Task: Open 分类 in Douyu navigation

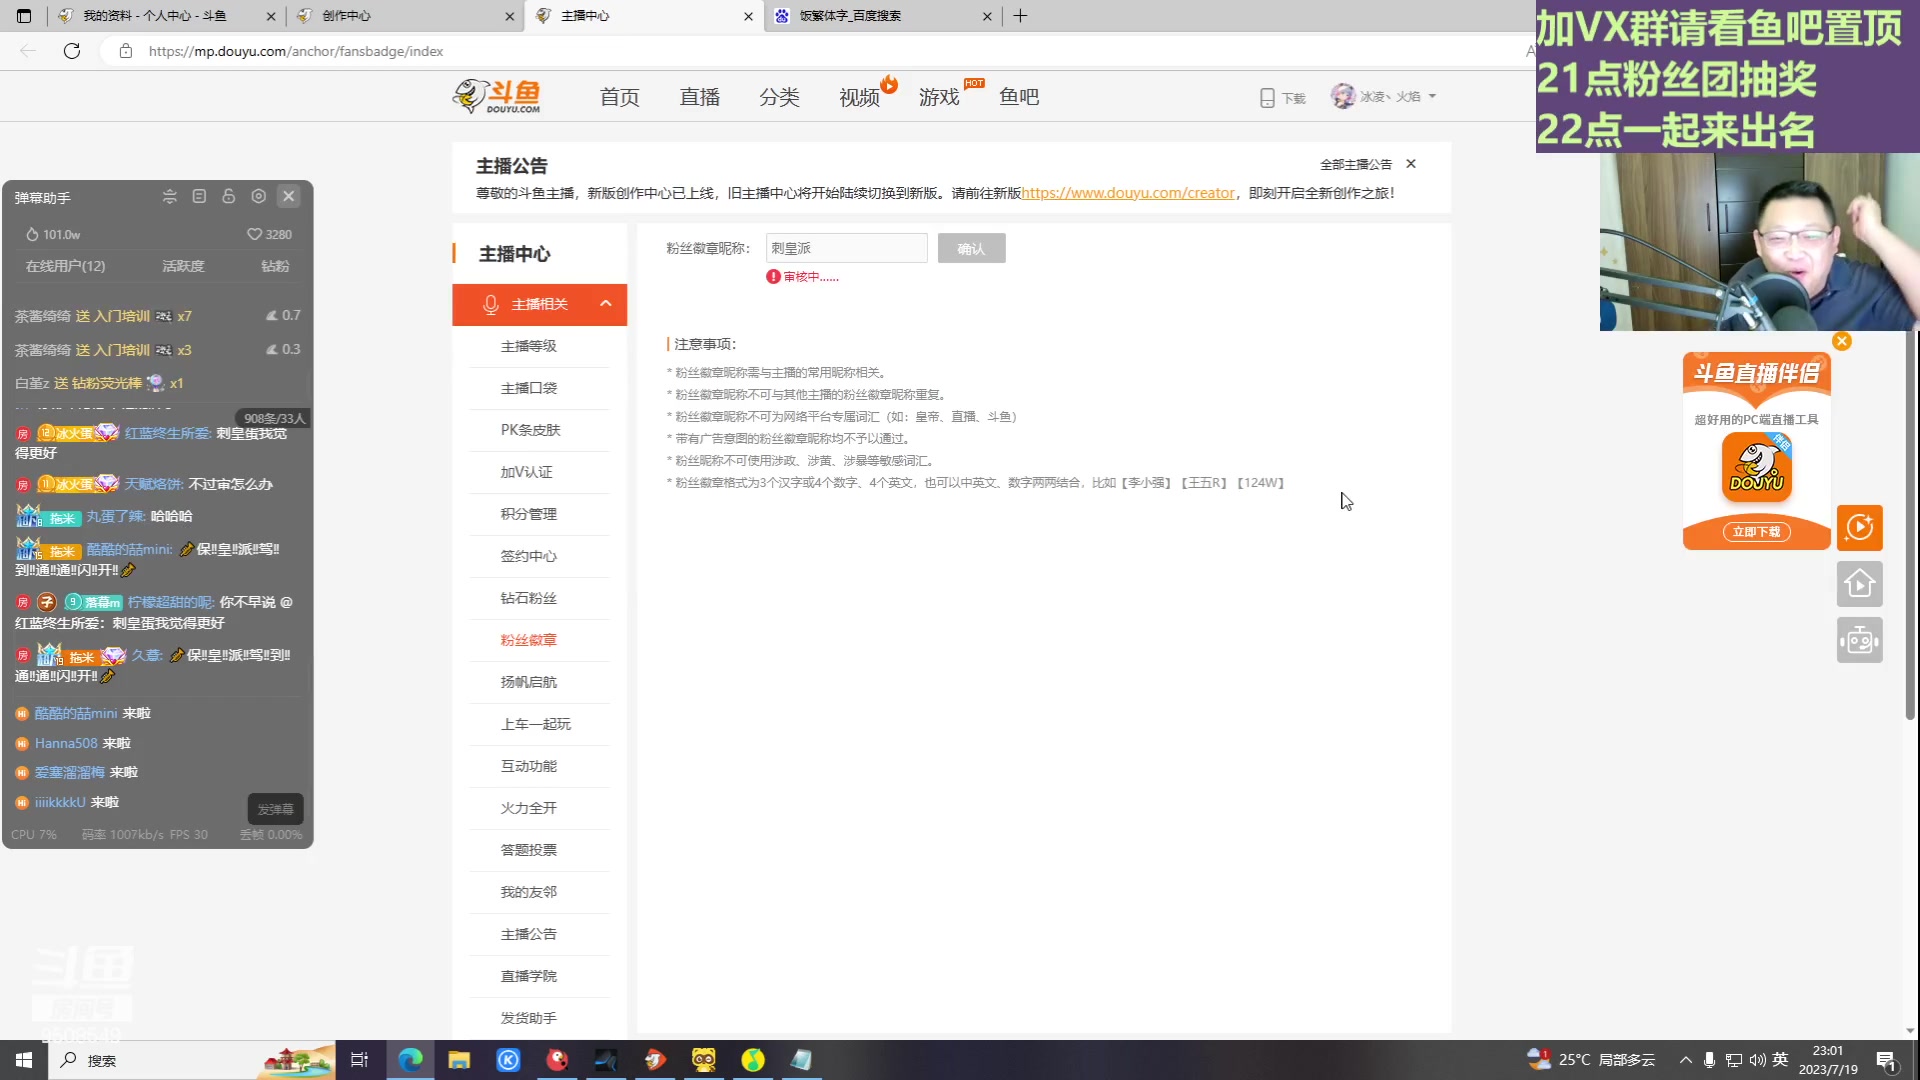Action: click(x=779, y=97)
